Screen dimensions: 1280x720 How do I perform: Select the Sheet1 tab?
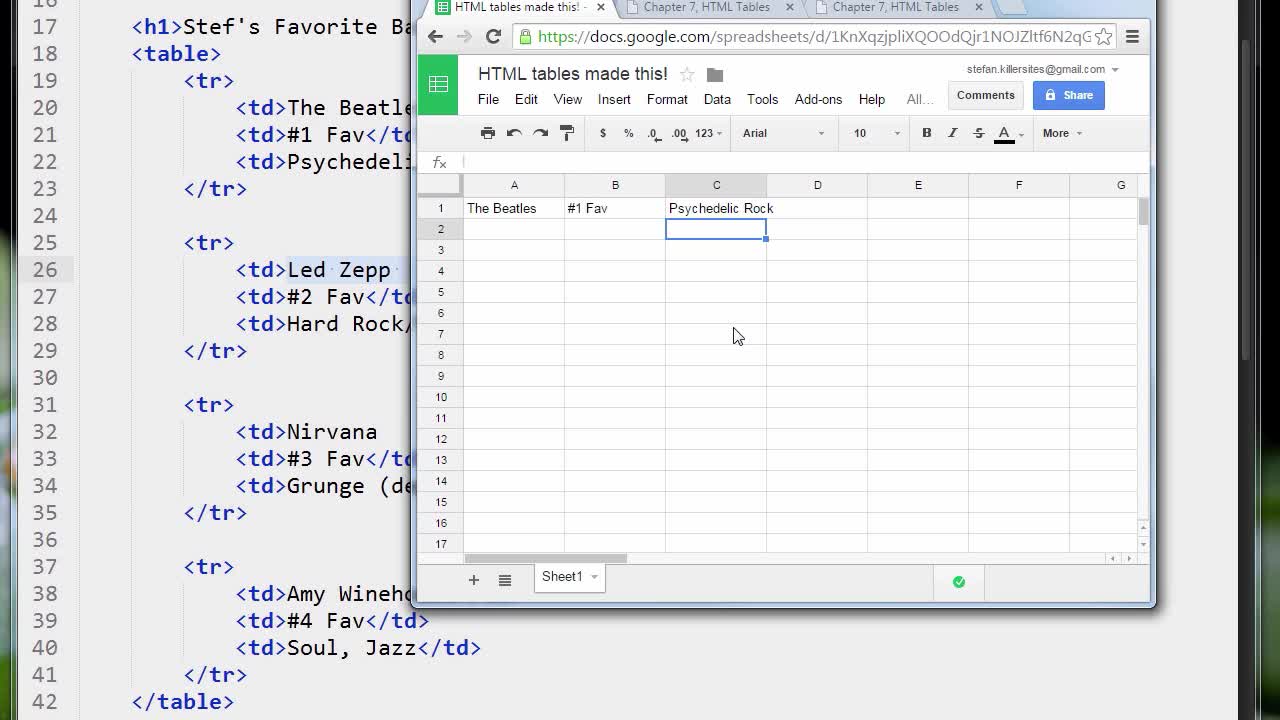[x=569, y=577]
